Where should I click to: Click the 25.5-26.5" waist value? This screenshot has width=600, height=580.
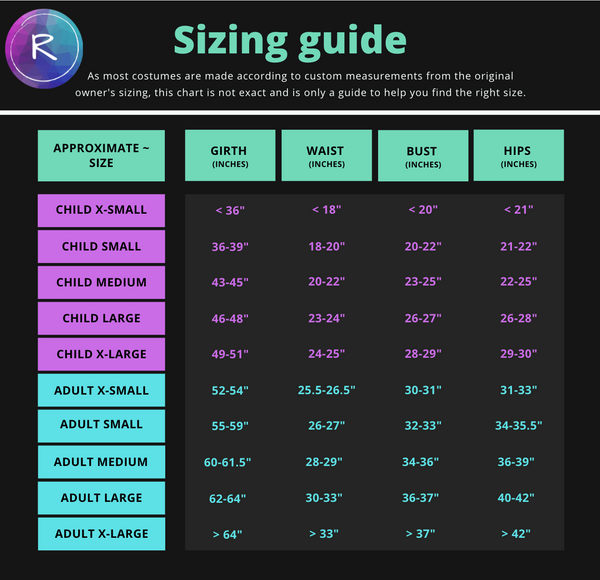pyautogui.click(x=326, y=390)
